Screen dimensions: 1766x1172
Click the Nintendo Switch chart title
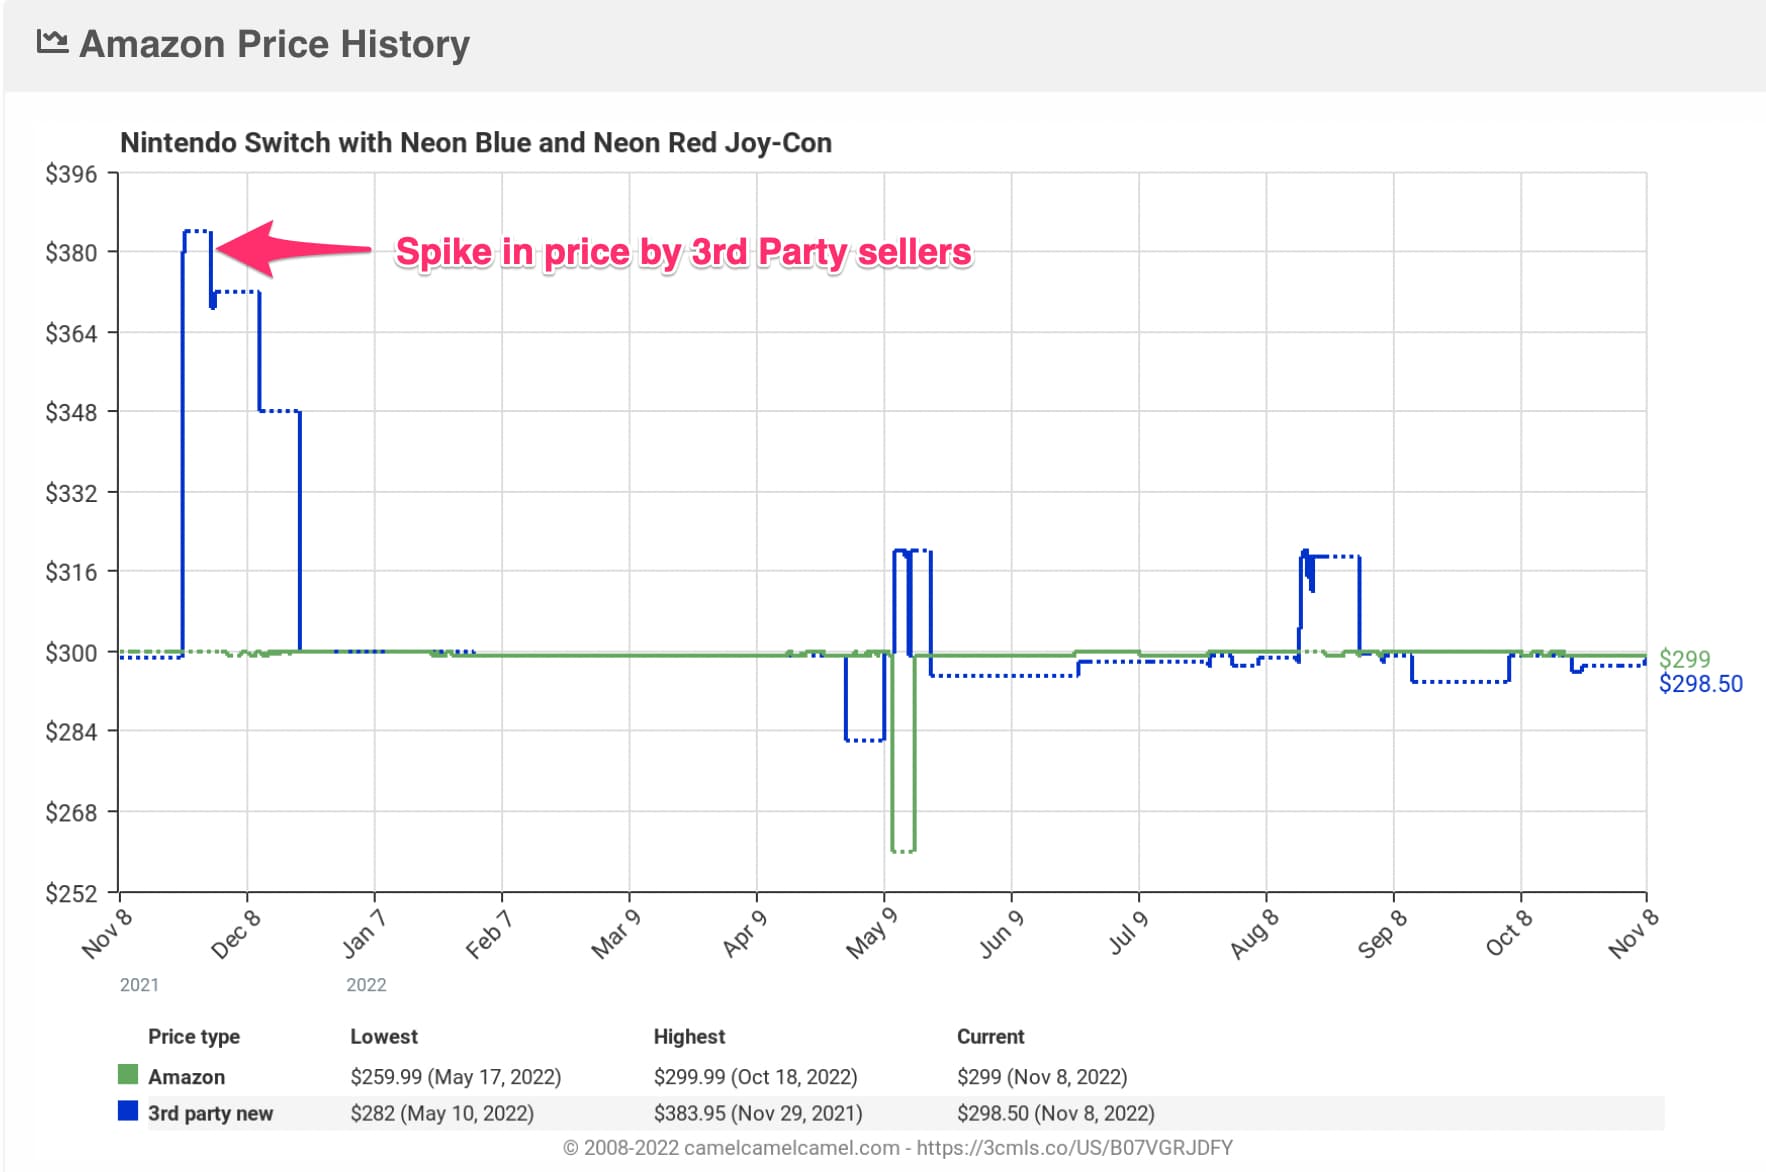click(475, 143)
